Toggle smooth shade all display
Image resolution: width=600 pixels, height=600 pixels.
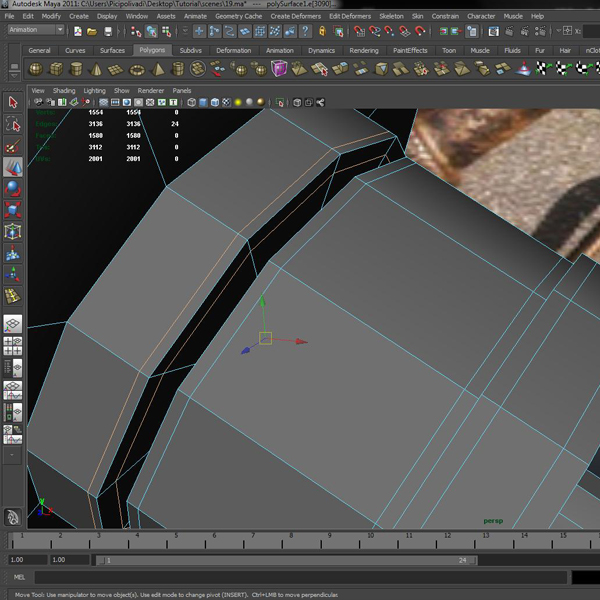(203, 102)
